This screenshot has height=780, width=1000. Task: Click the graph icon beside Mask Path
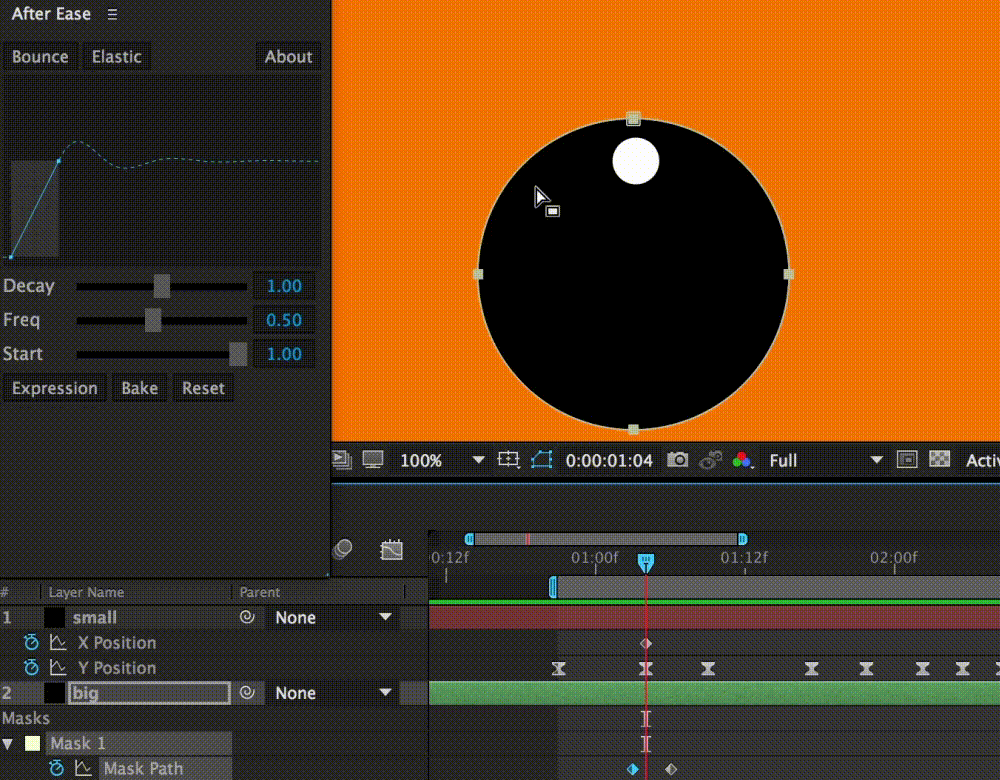pyautogui.click(x=83, y=768)
